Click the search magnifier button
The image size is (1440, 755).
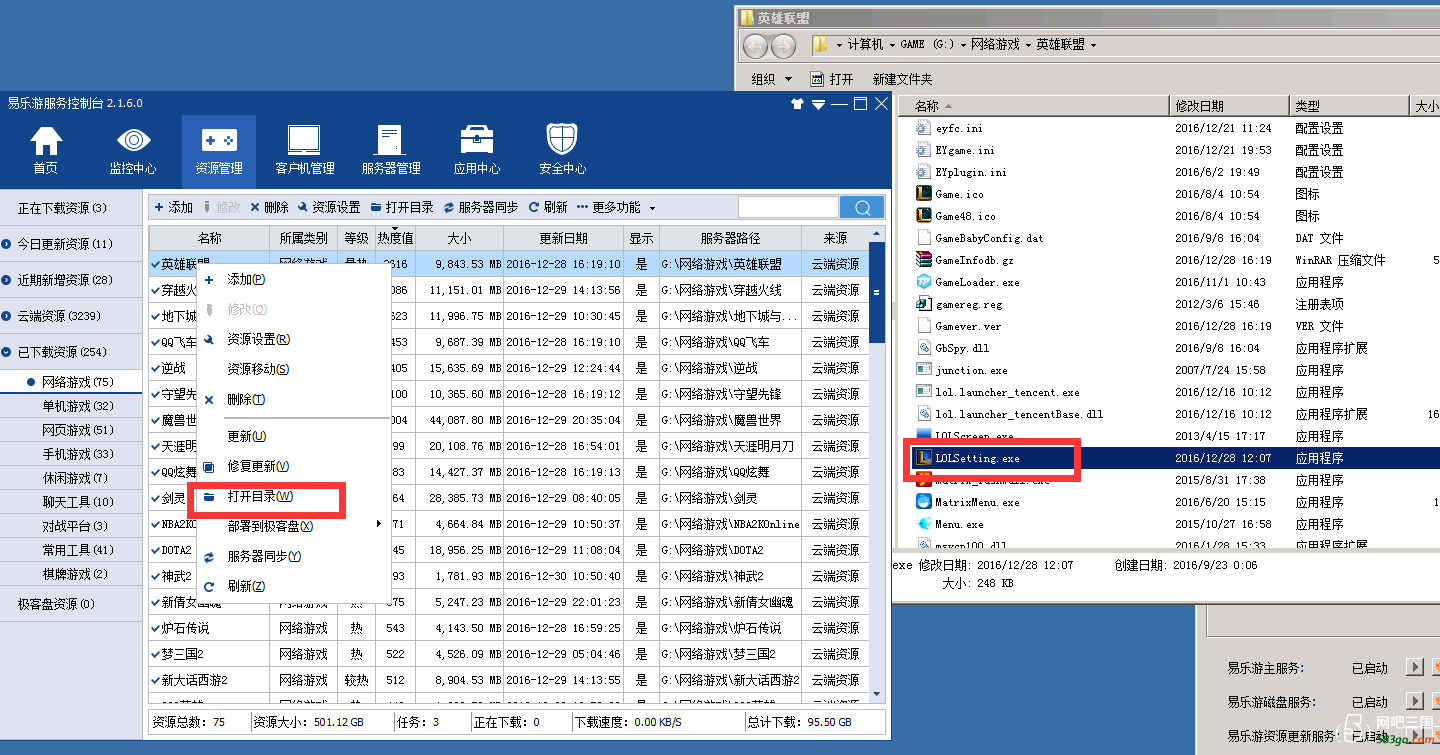tap(862, 207)
